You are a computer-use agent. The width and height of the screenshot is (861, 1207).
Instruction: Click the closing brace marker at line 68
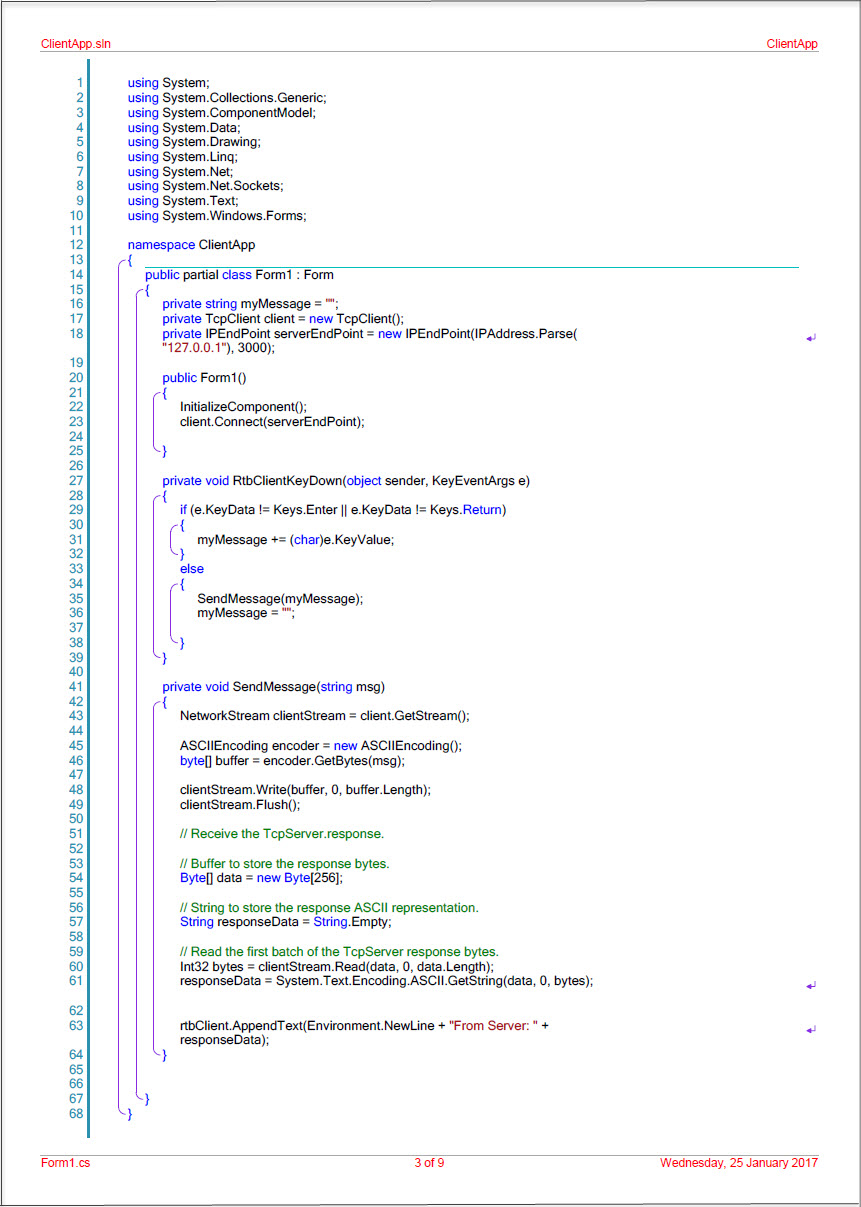129,1113
